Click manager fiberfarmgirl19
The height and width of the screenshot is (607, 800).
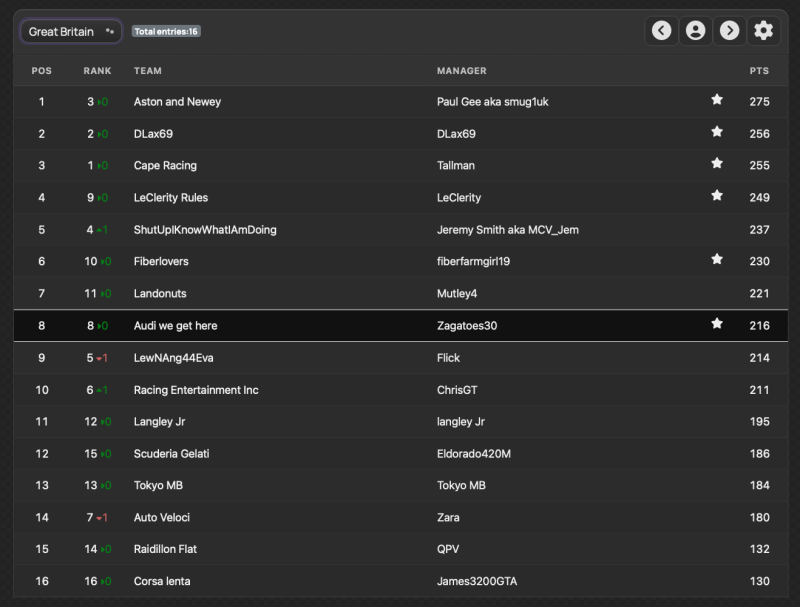[473, 262]
